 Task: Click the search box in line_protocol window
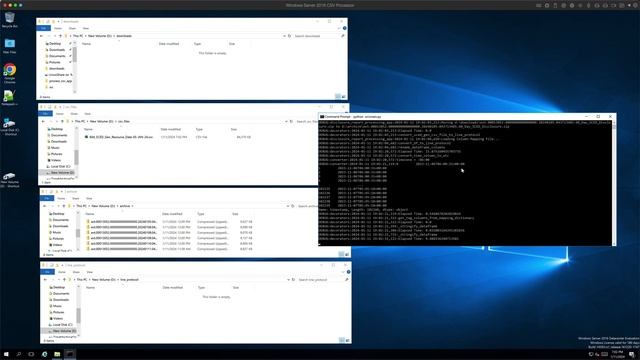(x=321, y=280)
